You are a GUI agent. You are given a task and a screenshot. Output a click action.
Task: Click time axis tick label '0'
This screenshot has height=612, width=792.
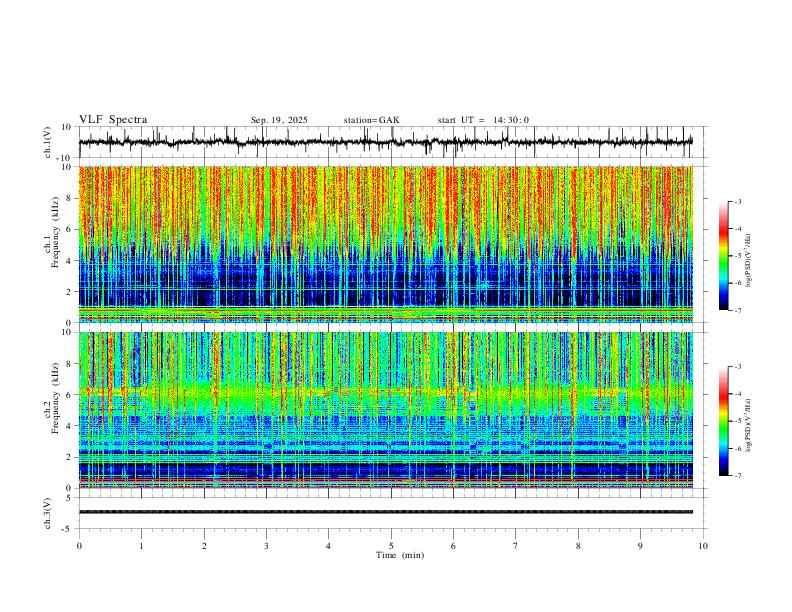[x=79, y=546]
